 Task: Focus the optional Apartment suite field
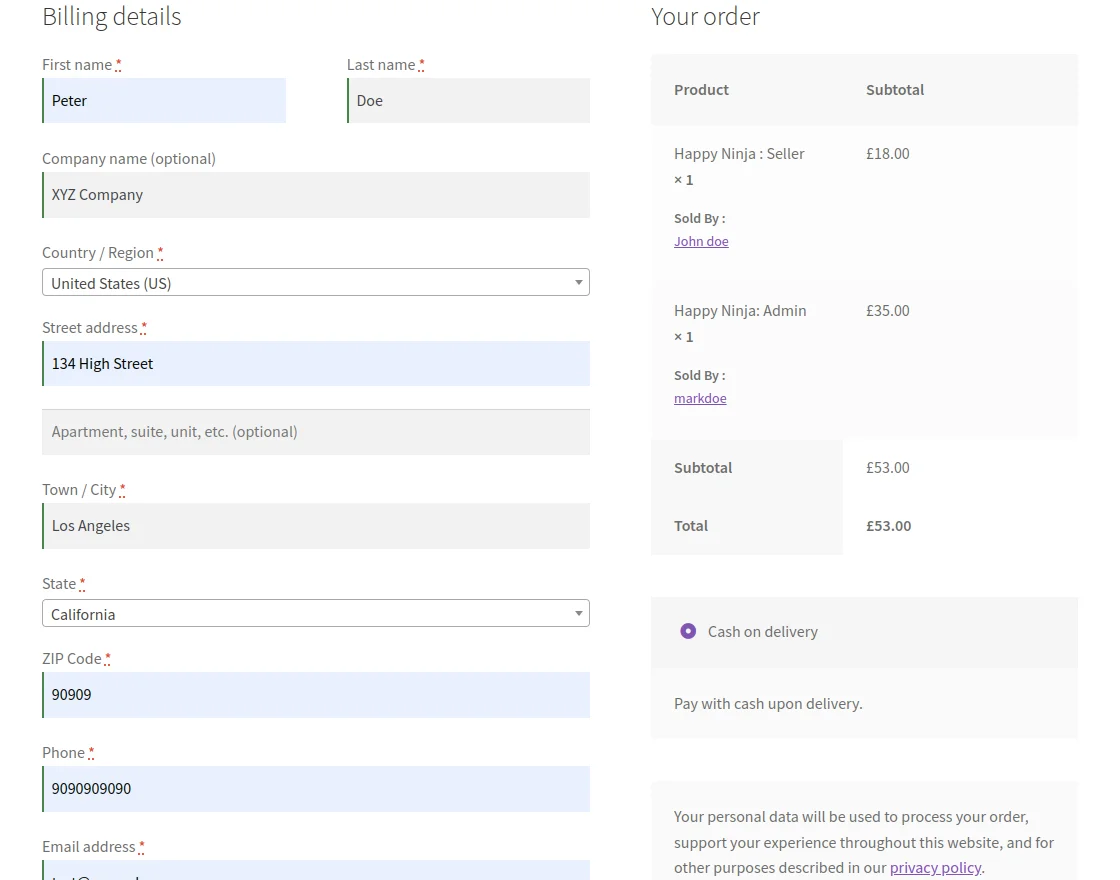tap(315, 431)
